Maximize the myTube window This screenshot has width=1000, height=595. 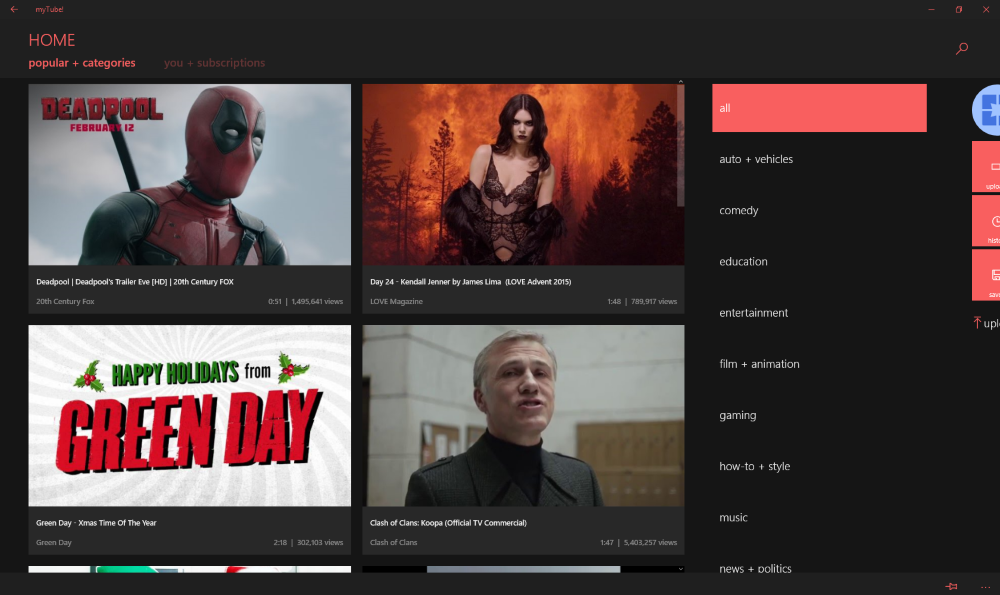coord(959,10)
